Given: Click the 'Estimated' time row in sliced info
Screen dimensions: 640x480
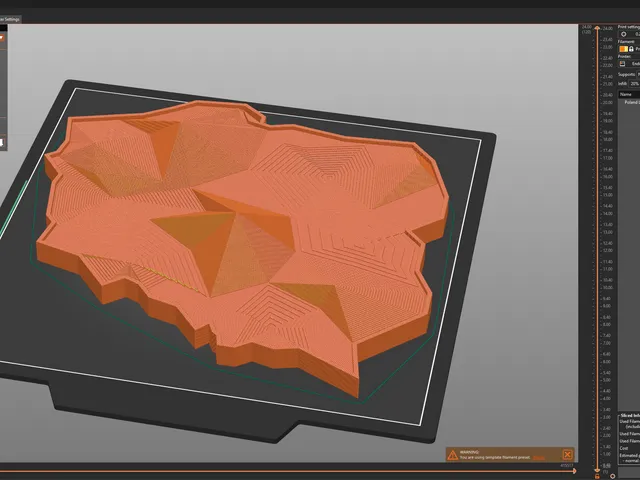Looking at the screenshot, I should [629, 455].
